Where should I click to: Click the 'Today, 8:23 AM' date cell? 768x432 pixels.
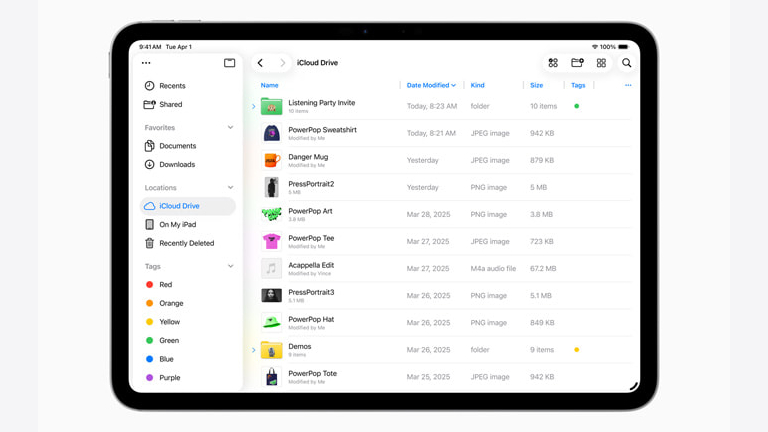click(x=432, y=106)
